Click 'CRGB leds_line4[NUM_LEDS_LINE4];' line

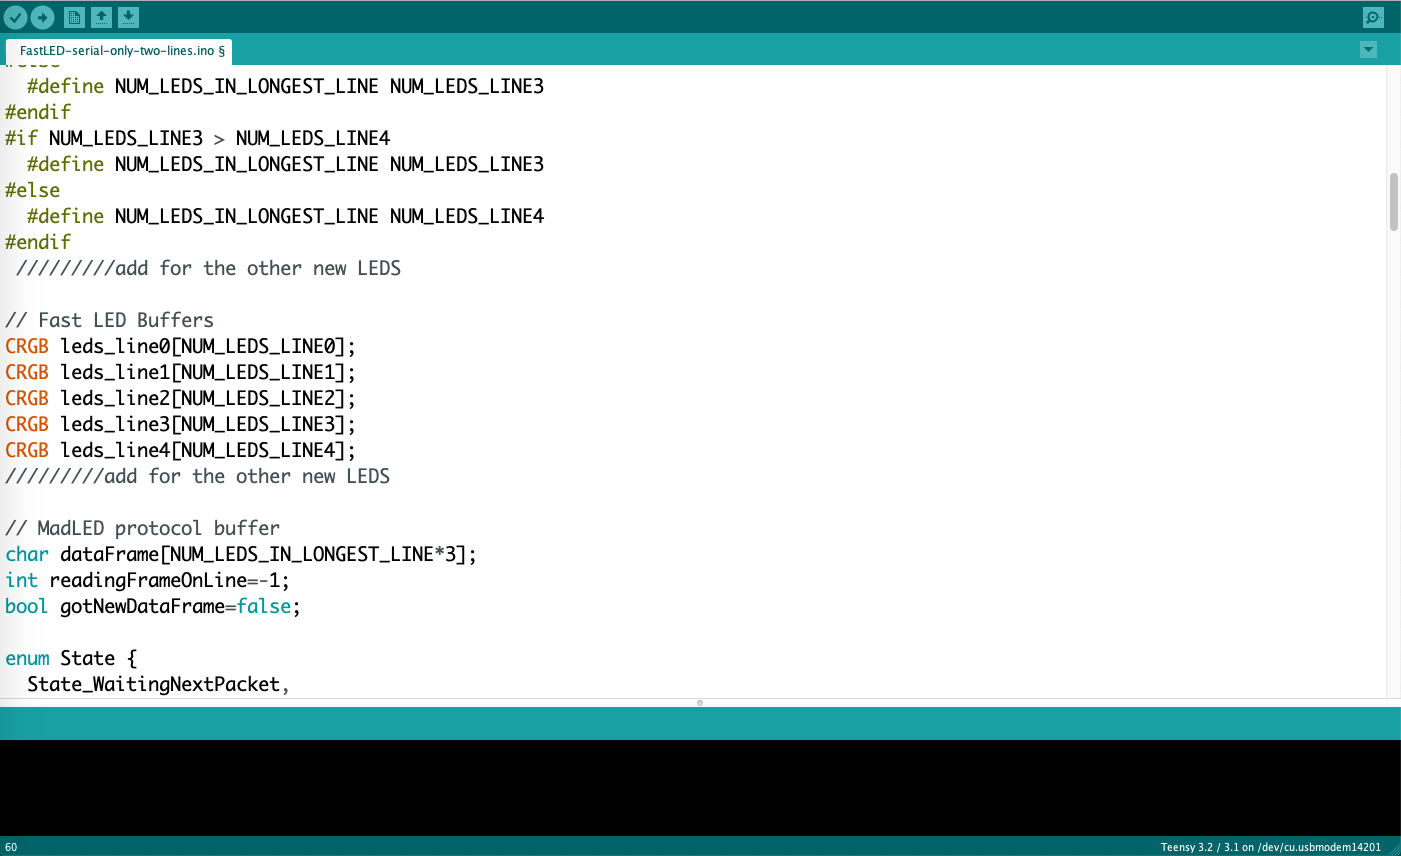180,450
